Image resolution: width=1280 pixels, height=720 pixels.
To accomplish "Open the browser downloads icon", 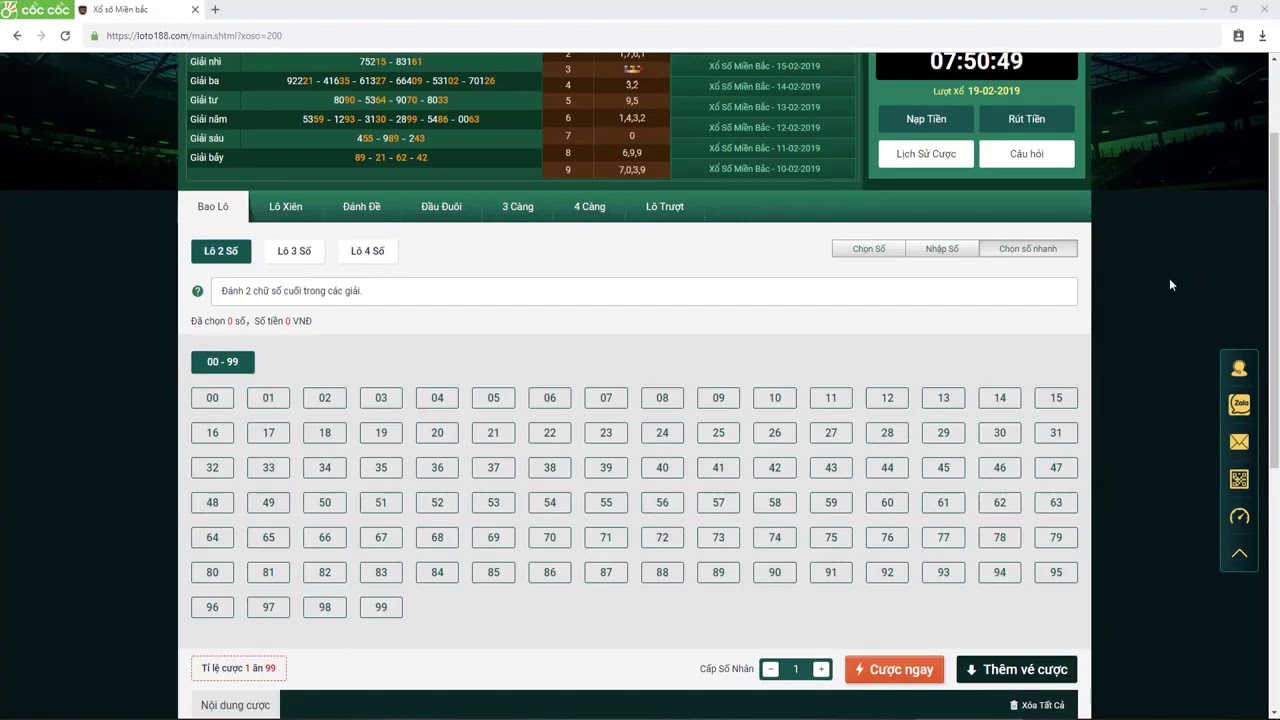I will 1262,35.
